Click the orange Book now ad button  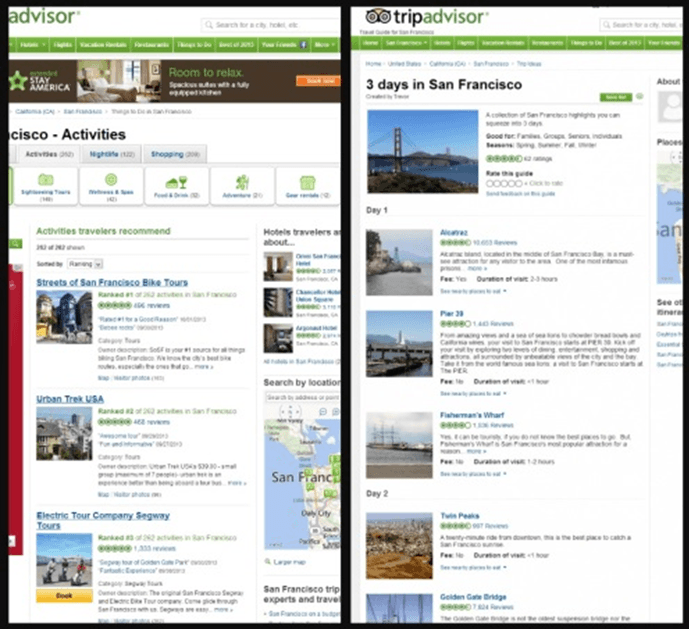pyautogui.click(x=318, y=81)
